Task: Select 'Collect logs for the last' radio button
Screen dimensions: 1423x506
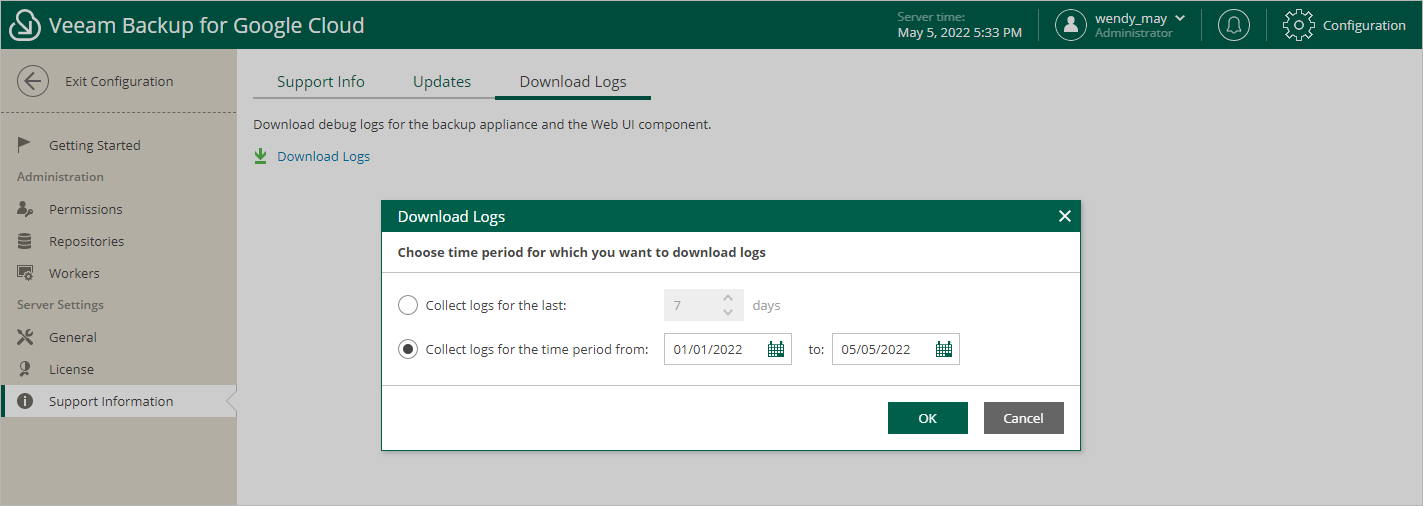Action: (x=408, y=305)
